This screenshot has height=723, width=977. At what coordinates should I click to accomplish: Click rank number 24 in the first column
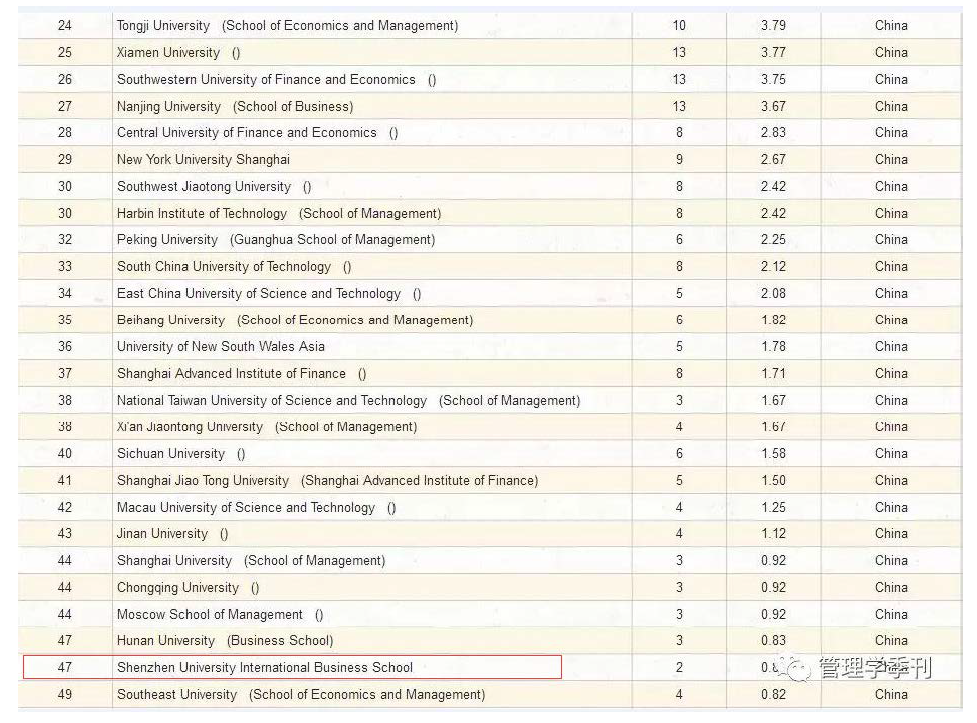[65, 26]
